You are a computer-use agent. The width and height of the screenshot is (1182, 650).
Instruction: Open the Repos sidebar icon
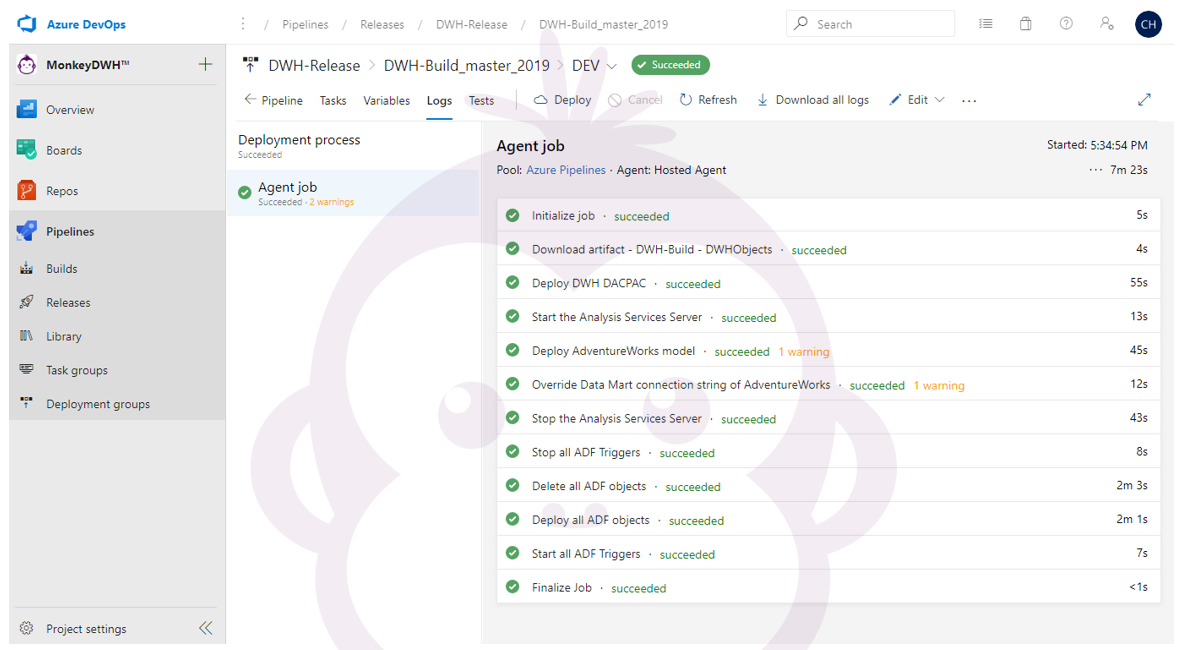pyautogui.click(x=26, y=191)
